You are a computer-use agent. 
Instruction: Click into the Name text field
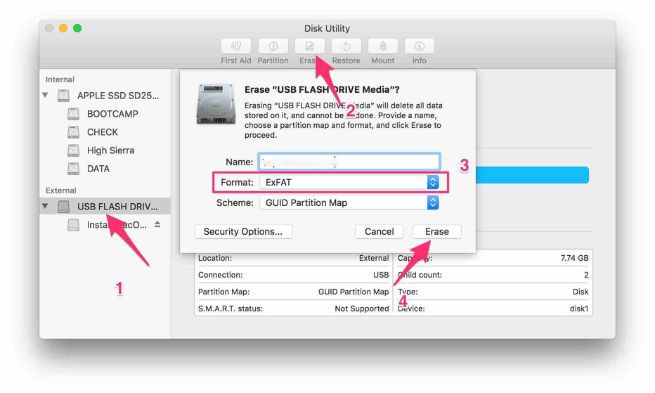[349, 162]
